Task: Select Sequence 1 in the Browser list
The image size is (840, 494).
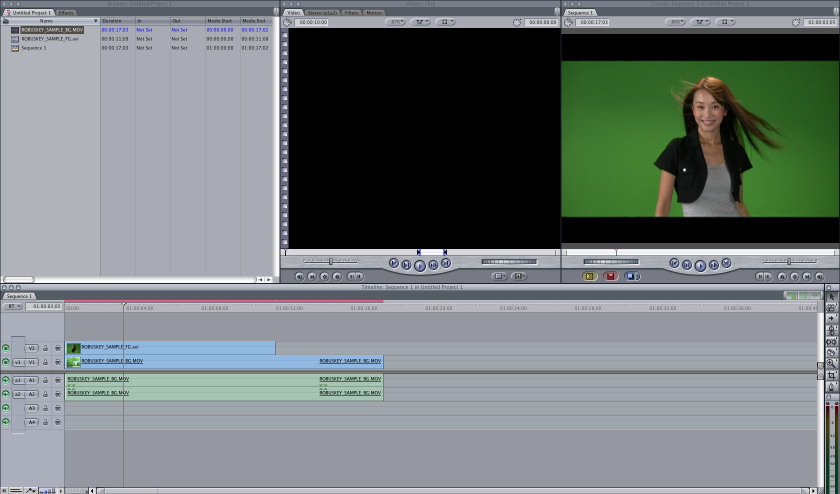Action: pyautogui.click(x=33, y=48)
